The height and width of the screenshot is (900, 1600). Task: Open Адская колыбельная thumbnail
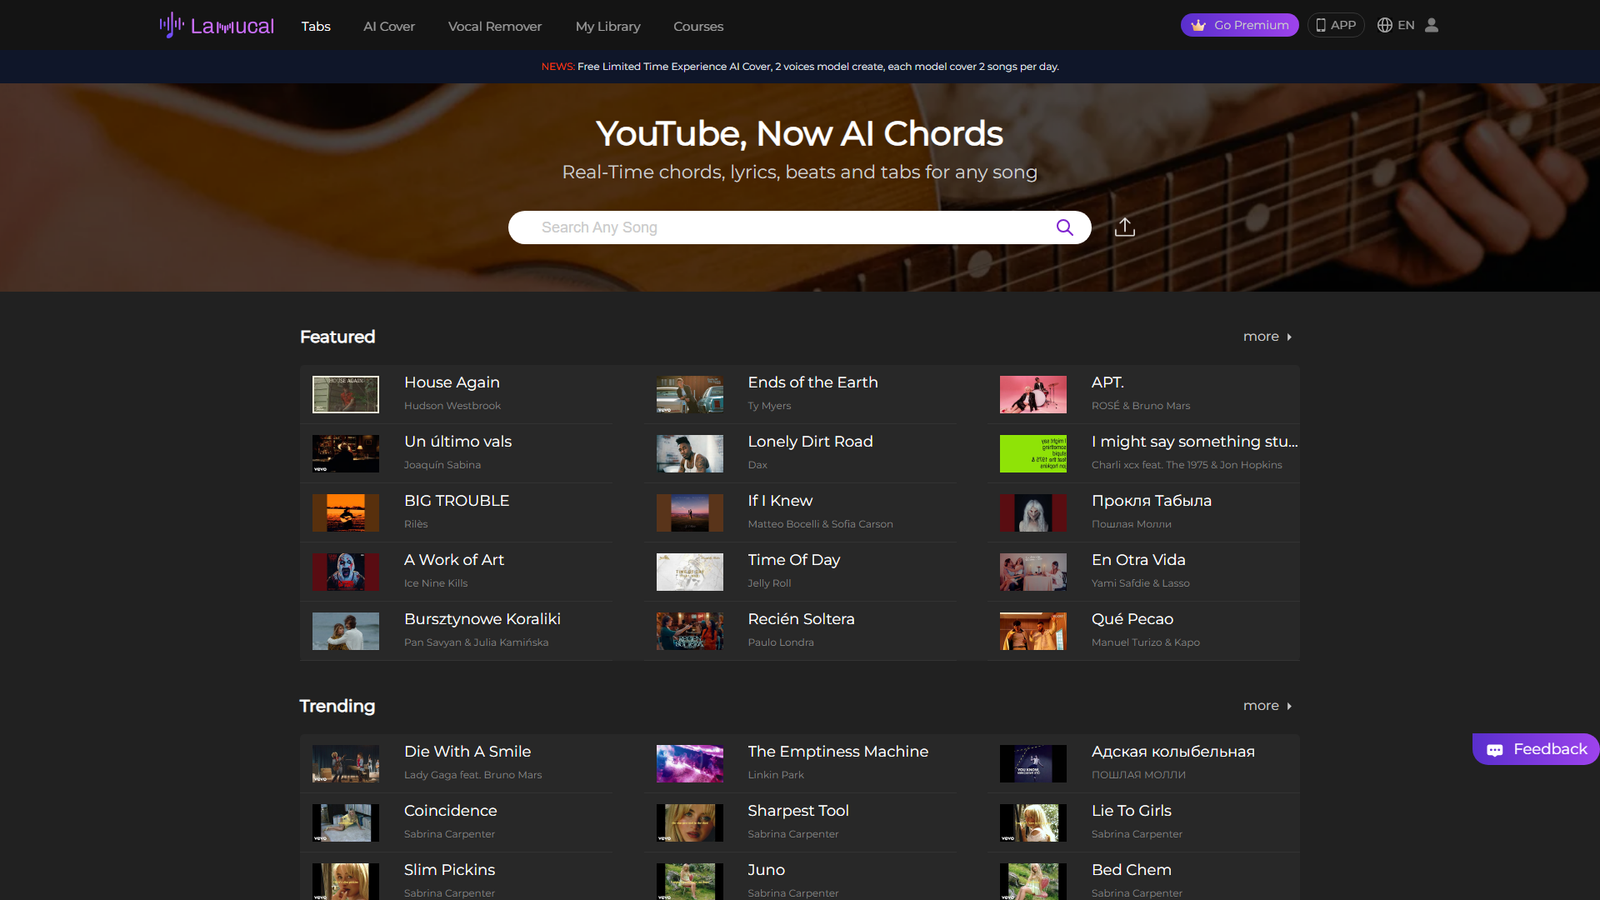(1033, 763)
